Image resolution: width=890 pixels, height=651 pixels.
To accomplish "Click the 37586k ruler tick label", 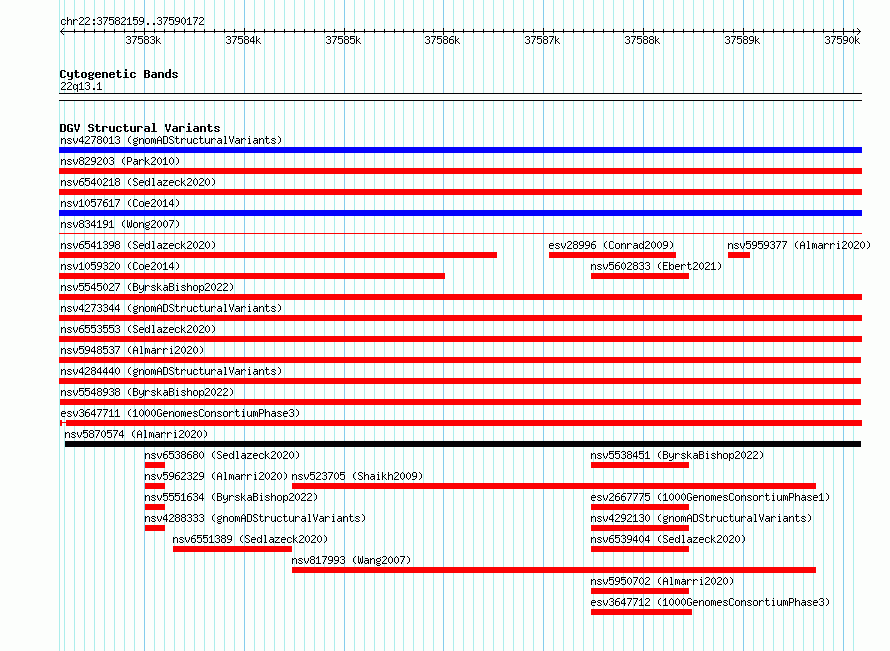I will click(442, 40).
